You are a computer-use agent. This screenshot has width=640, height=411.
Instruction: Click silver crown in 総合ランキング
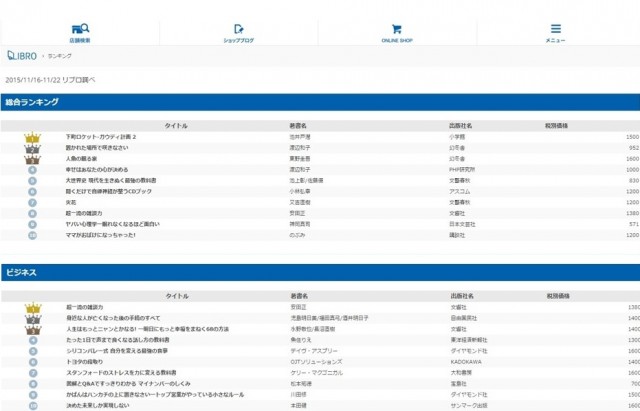(x=32, y=147)
